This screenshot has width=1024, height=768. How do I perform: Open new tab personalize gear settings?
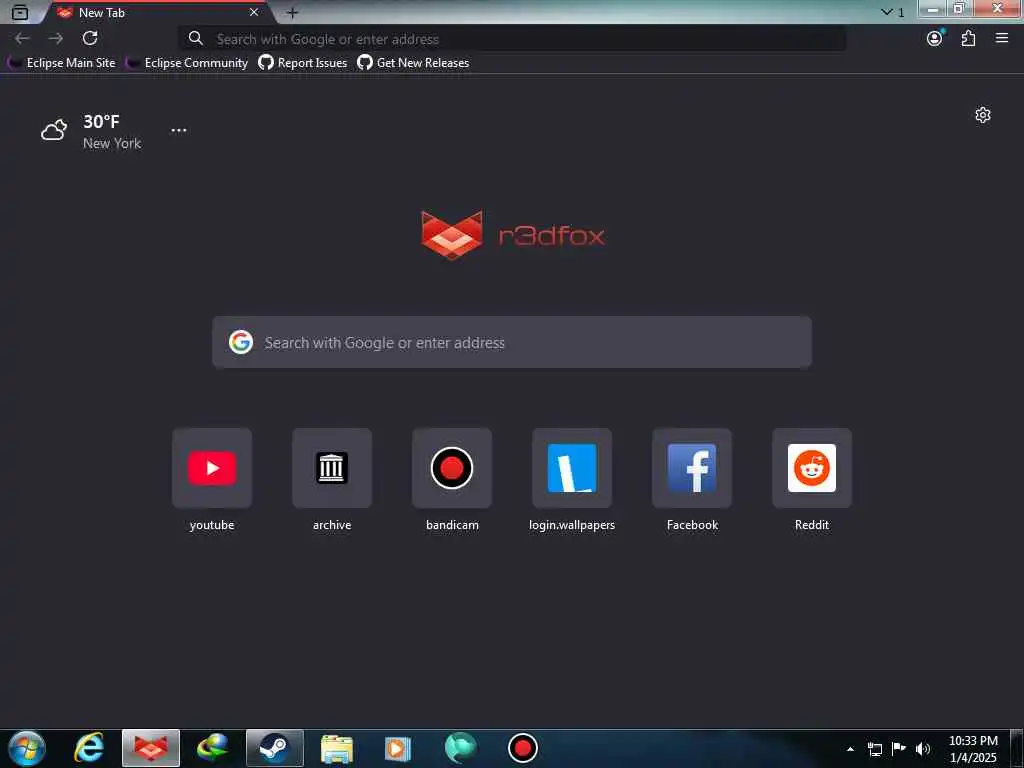pos(983,116)
